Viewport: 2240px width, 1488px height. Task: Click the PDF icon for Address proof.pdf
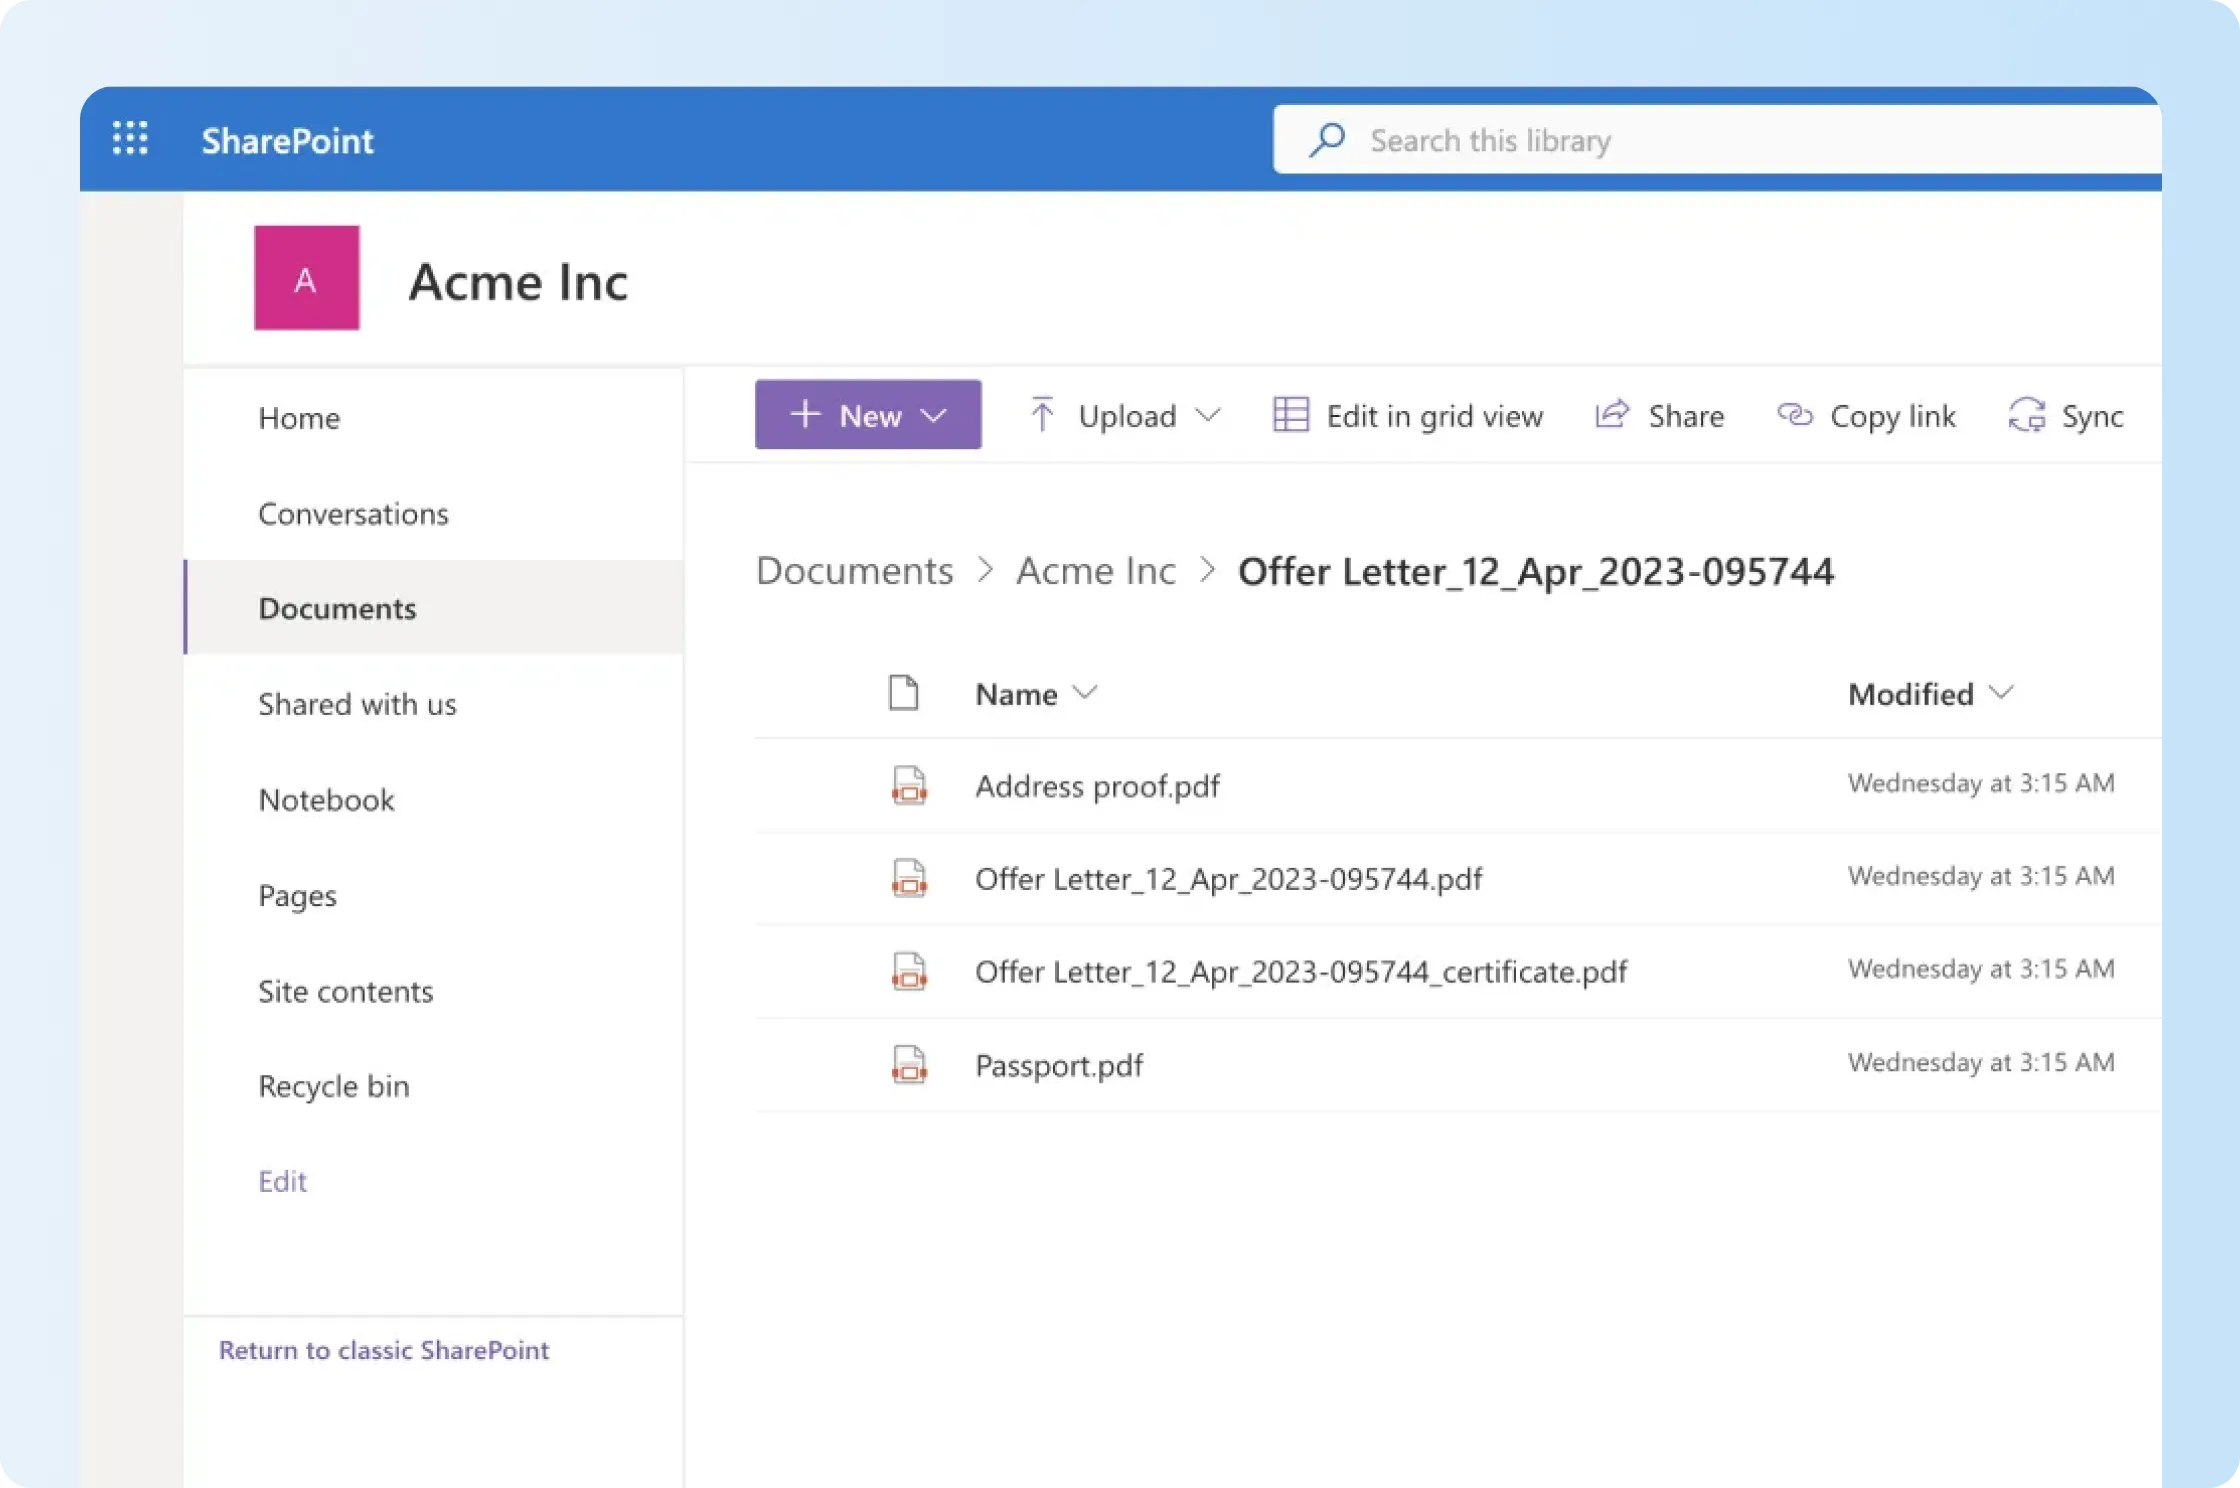coord(909,785)
